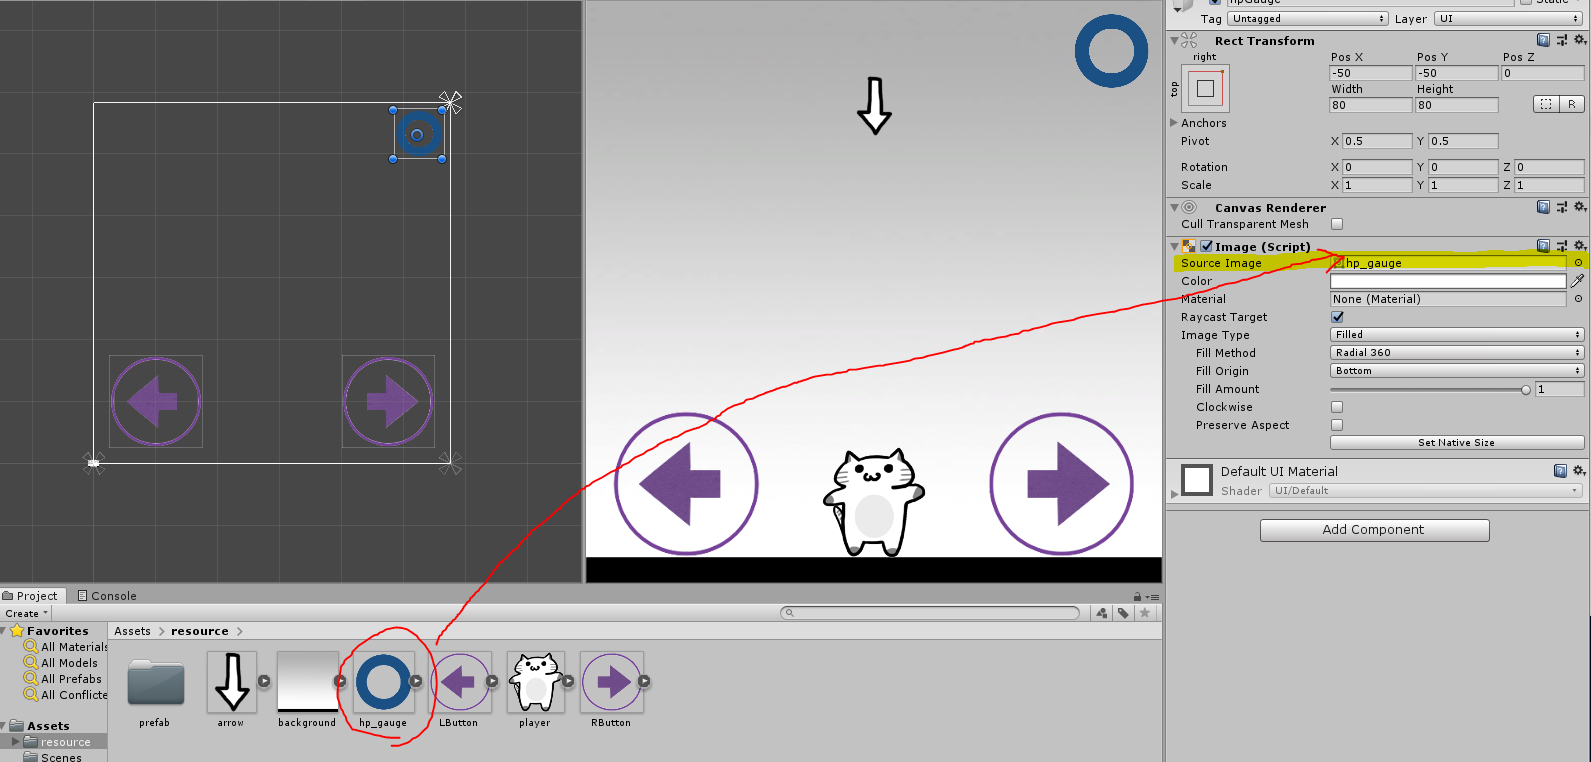Open Rect Transform help reference icon
The image size is (1591, 762).
(x=1543, y=40)
